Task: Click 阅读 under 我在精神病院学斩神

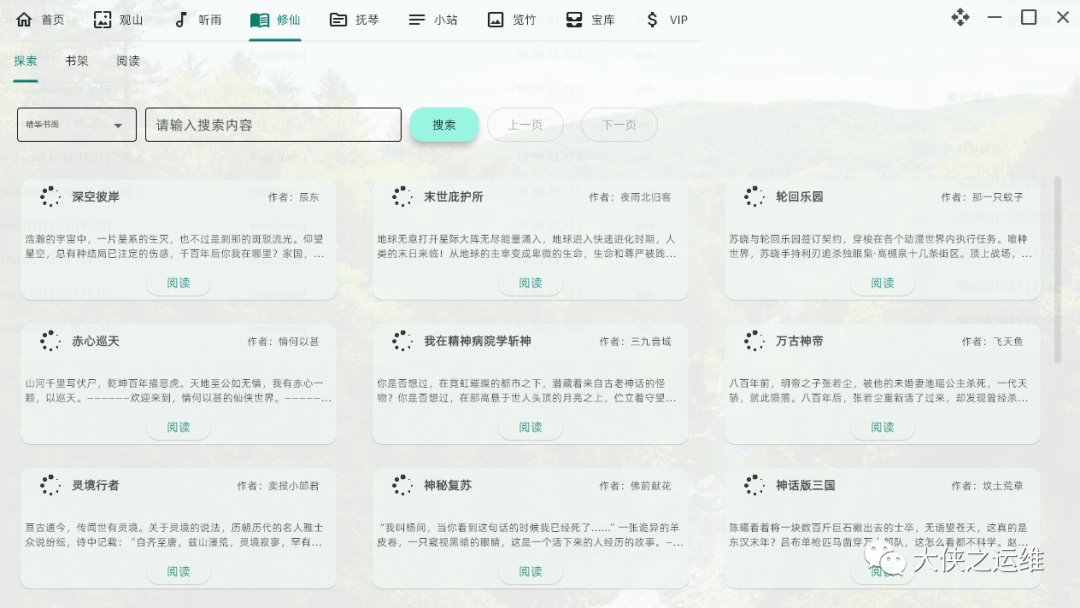Action: click(530, 428)
